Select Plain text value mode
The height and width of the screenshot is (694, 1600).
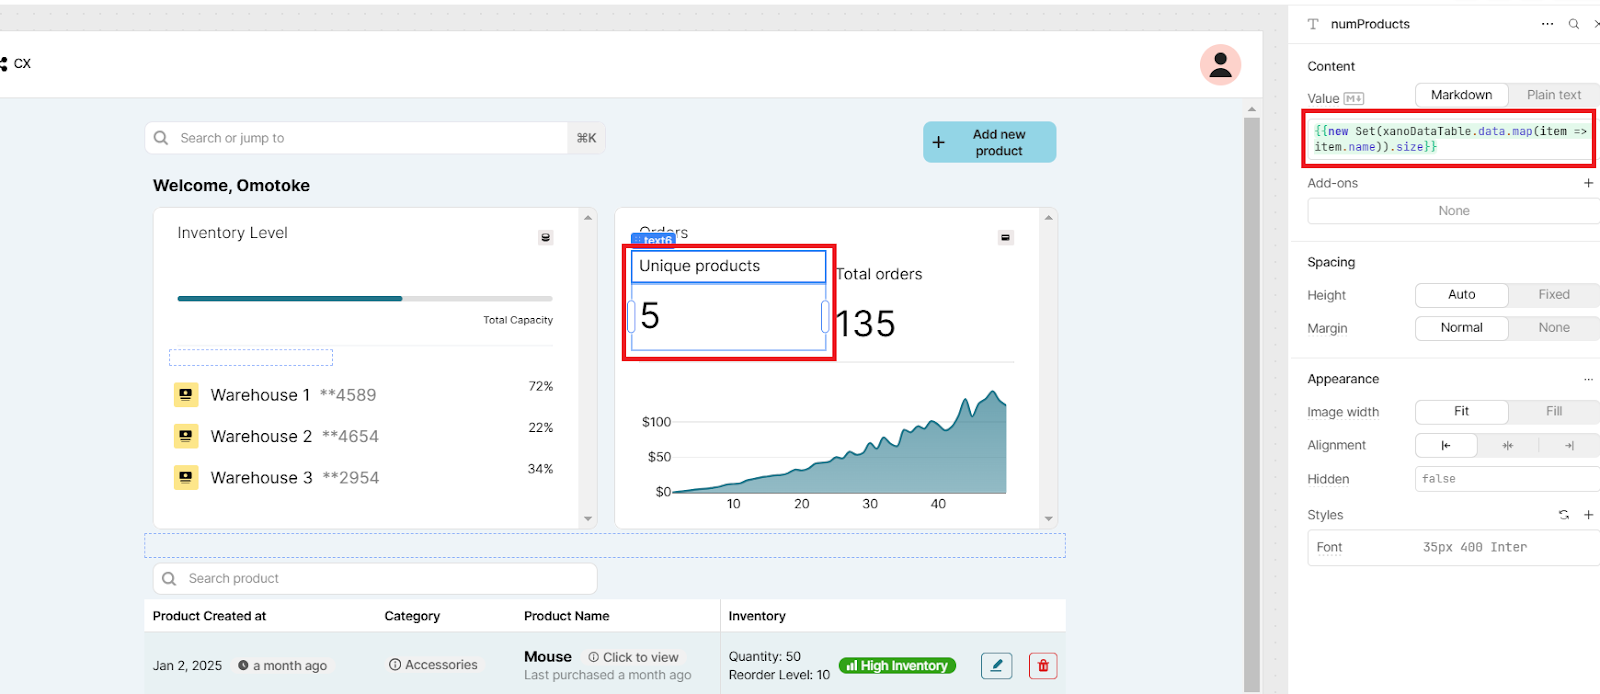[1554, 95]
